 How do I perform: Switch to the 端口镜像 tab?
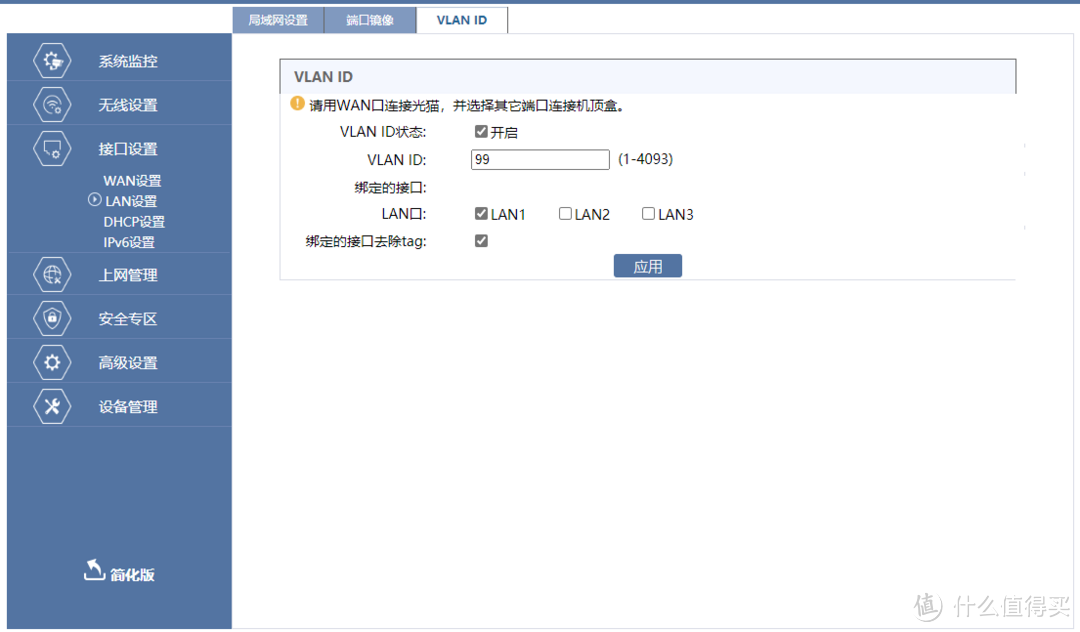click(370, 20)
